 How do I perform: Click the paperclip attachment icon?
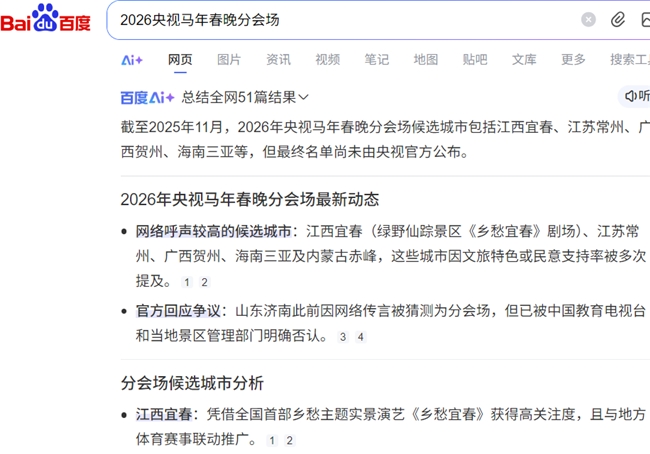(x=618, y=20)
